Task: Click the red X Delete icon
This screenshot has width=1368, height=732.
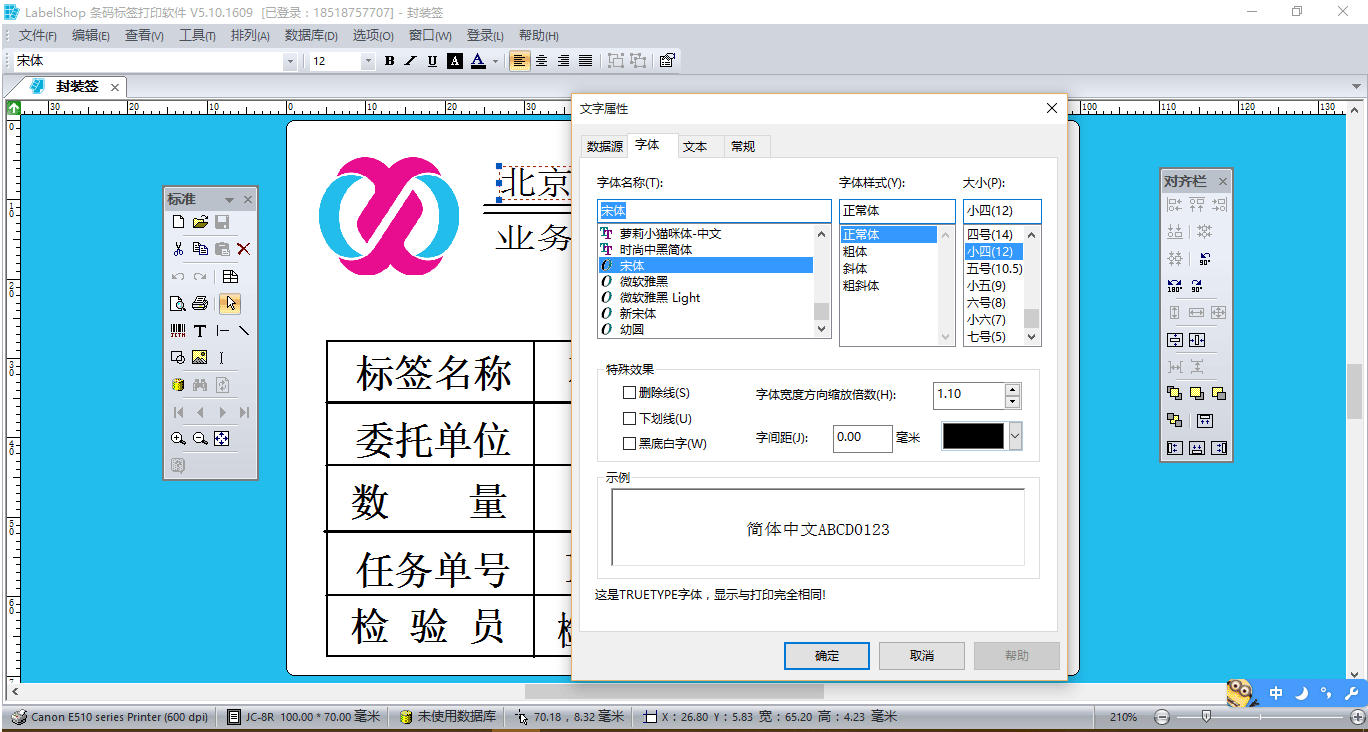Action: (243, 249)
